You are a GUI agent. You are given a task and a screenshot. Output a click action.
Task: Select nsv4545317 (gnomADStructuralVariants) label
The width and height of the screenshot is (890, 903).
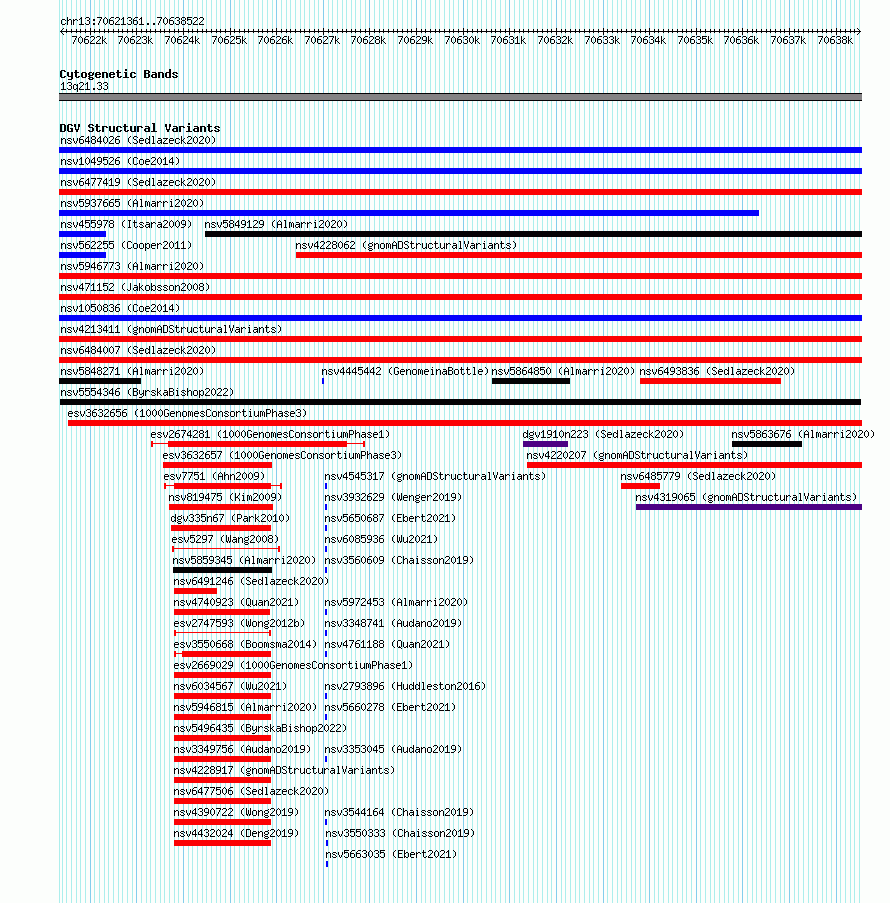tap(435, 477)
